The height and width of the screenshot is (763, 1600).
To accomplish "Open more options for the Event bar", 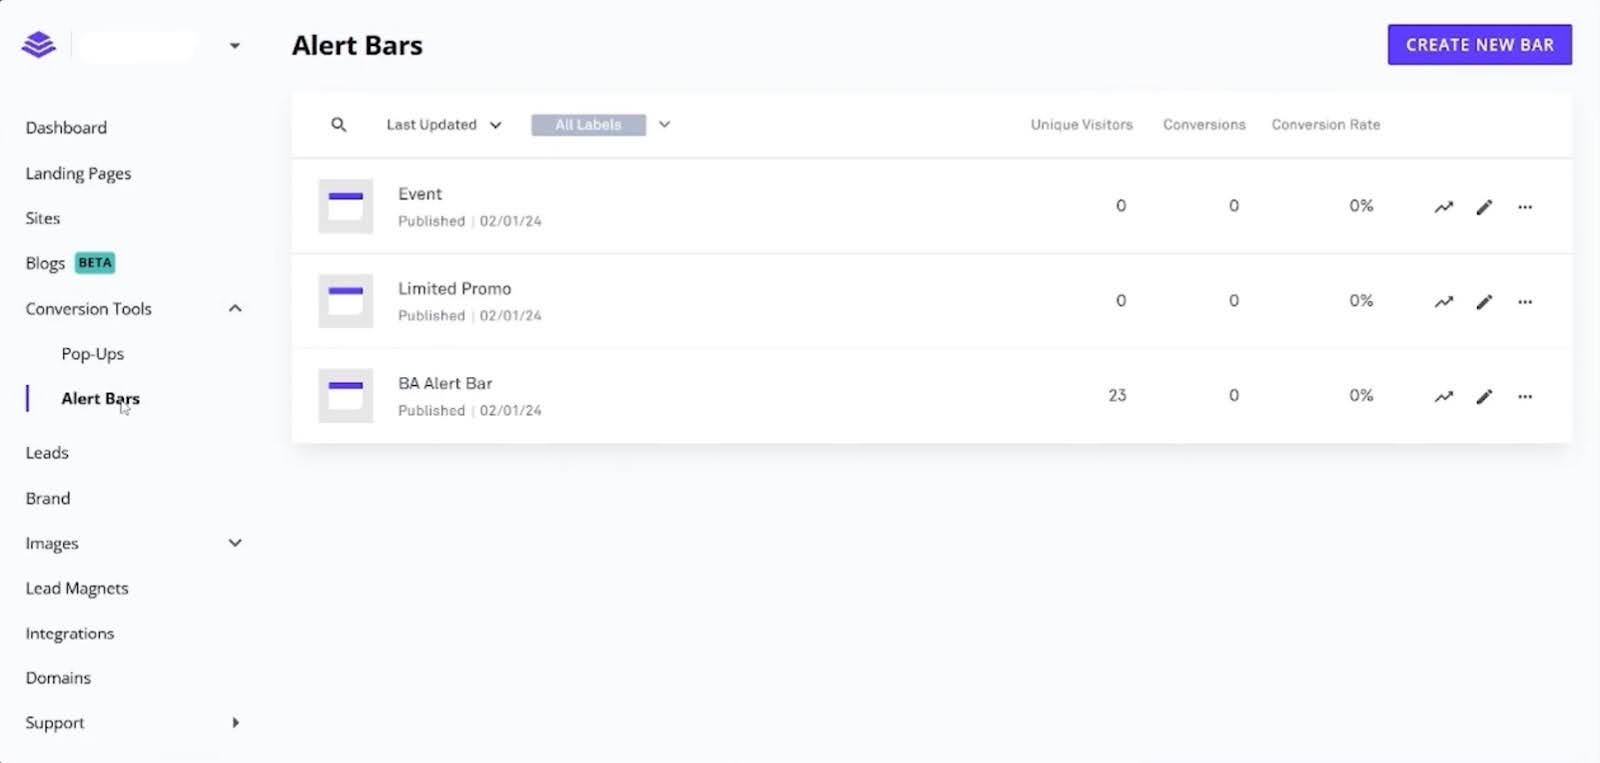I will click(1525, 207).
